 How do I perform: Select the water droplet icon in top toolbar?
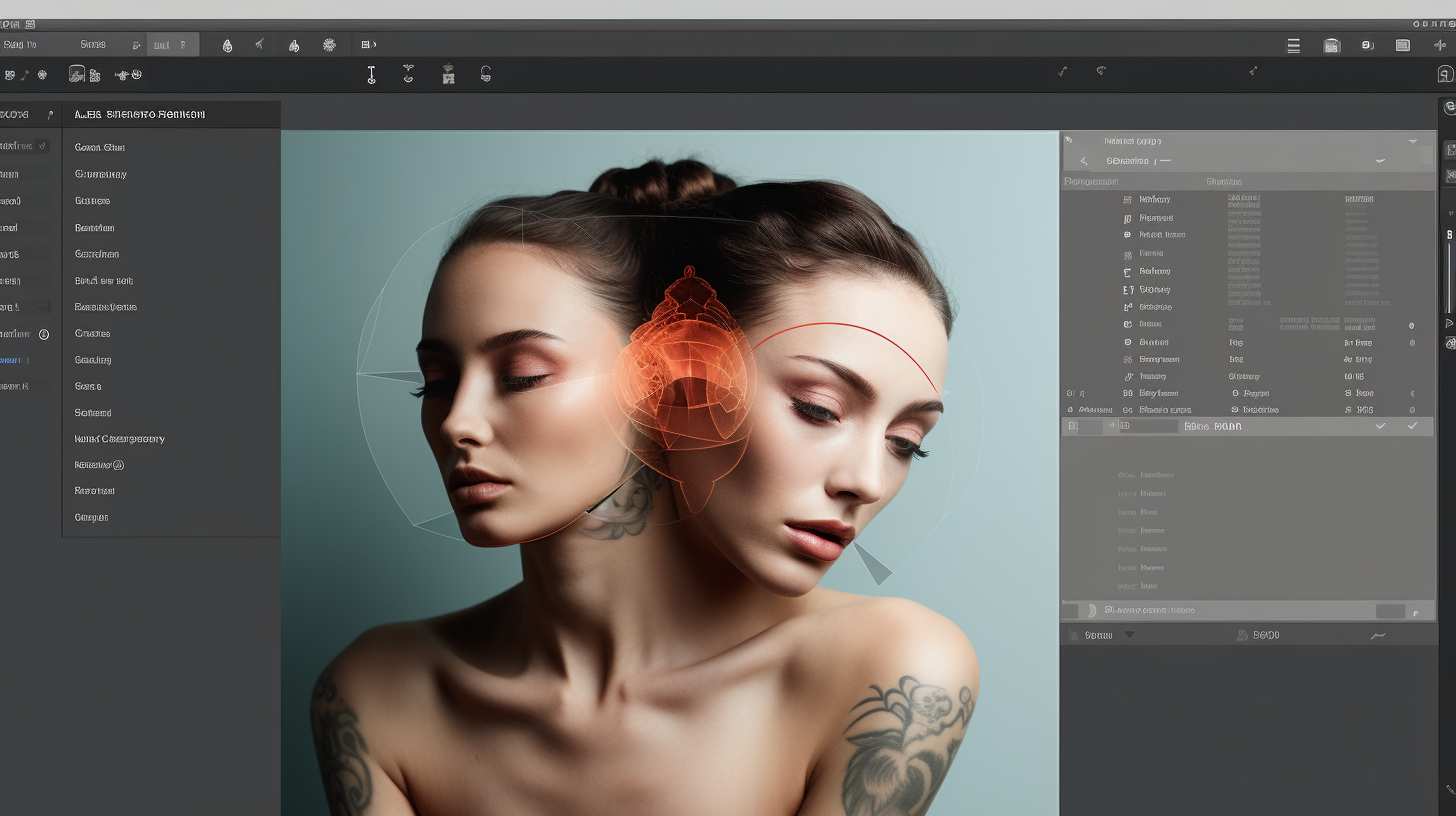tap(227, 45)
